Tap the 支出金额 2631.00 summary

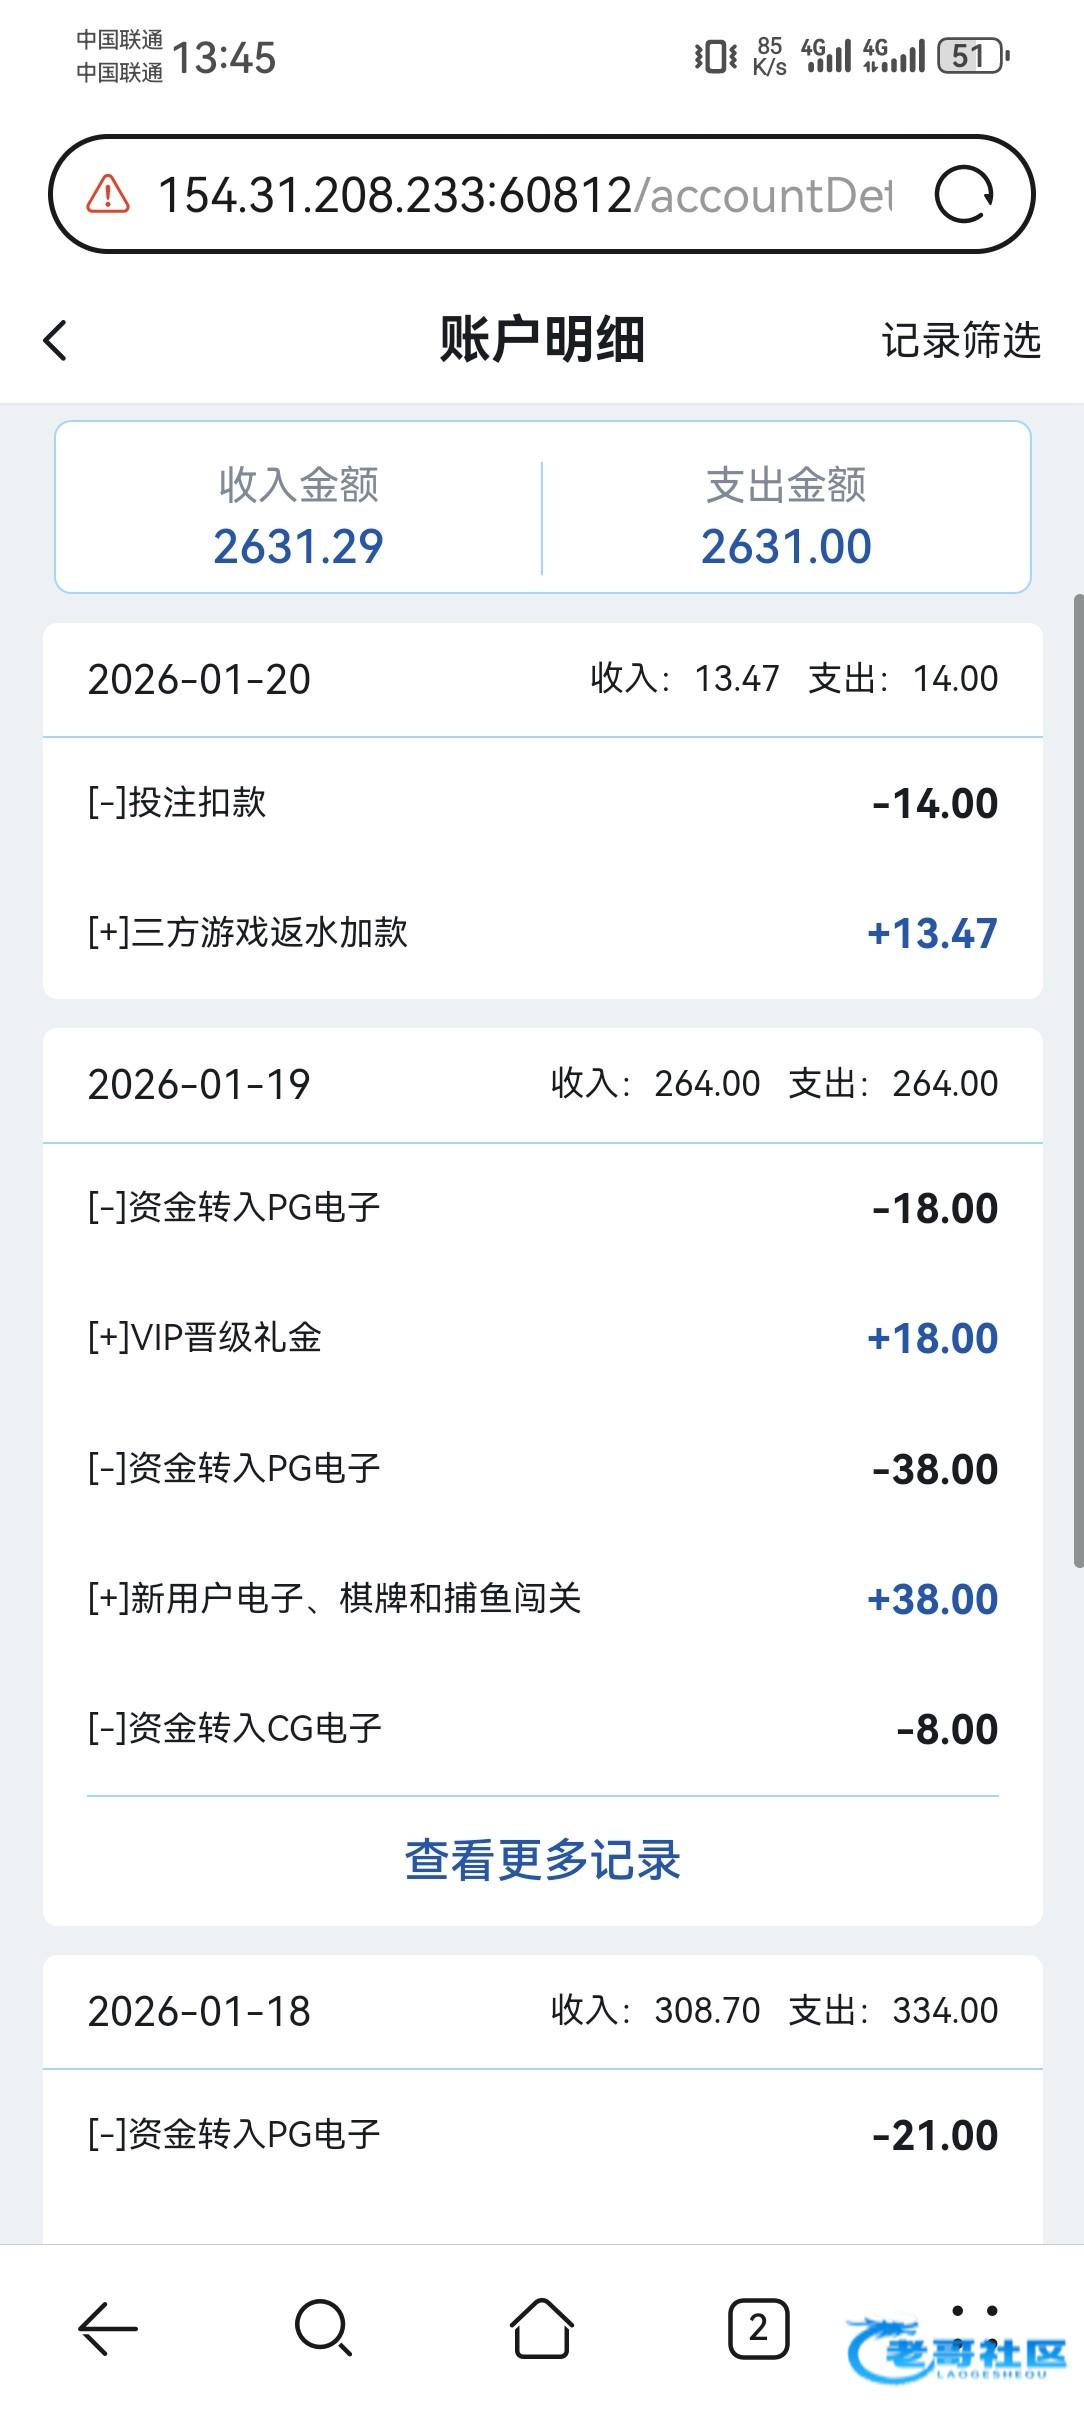[x=786, y=517]
